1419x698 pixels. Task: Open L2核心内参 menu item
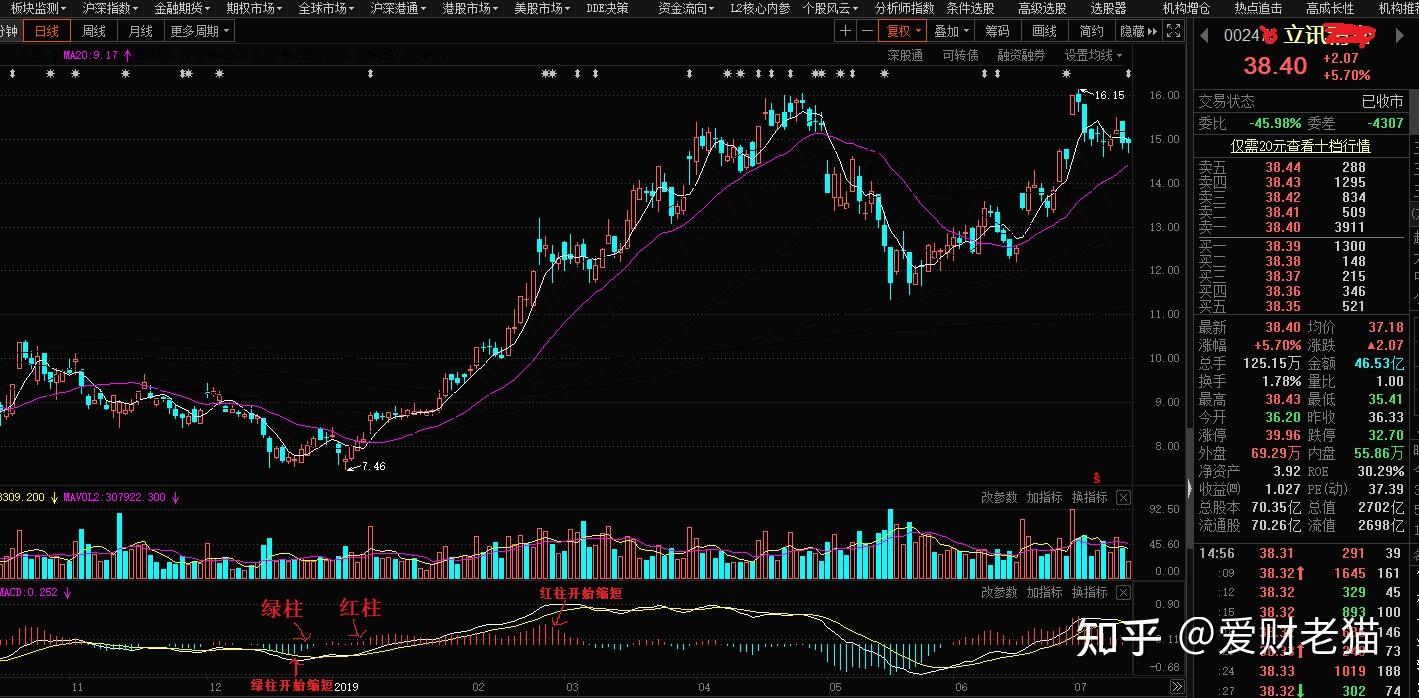(760, 8)
